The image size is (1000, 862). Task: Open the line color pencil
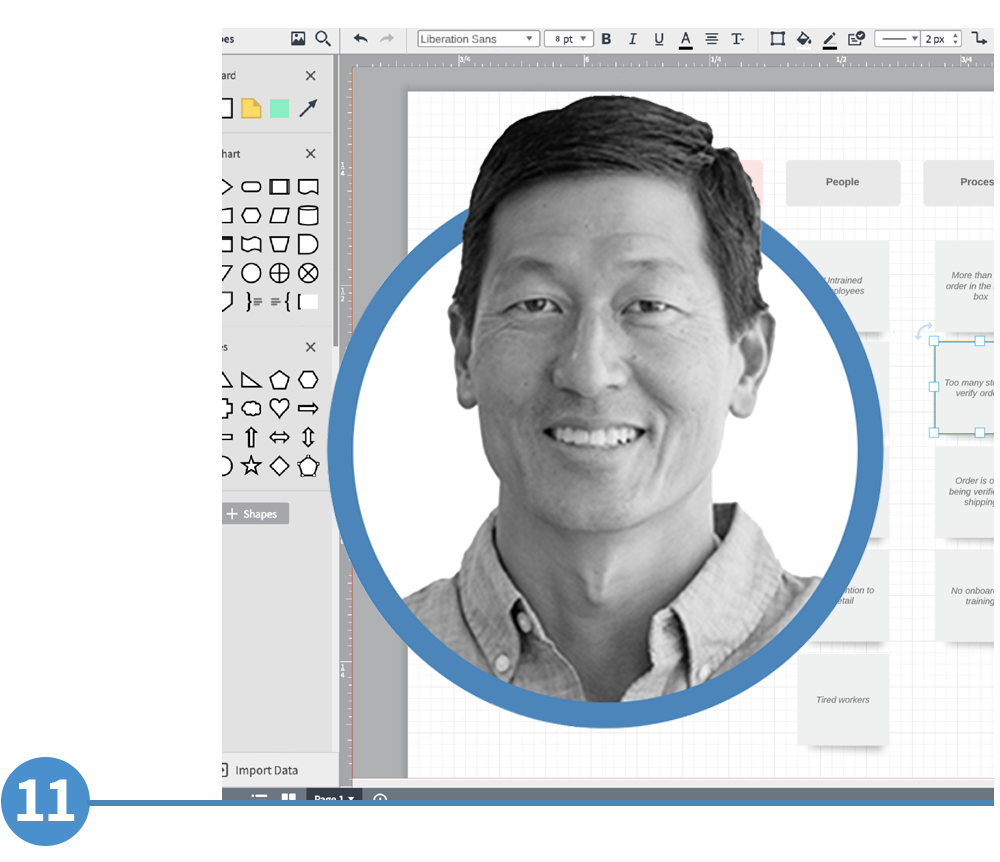click(x=830, y=40)
